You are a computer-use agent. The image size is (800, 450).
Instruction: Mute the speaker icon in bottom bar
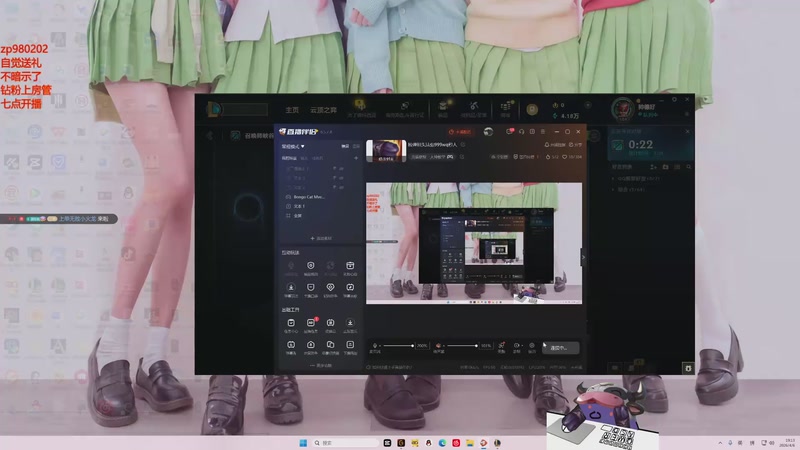click(x=438, y=345)
